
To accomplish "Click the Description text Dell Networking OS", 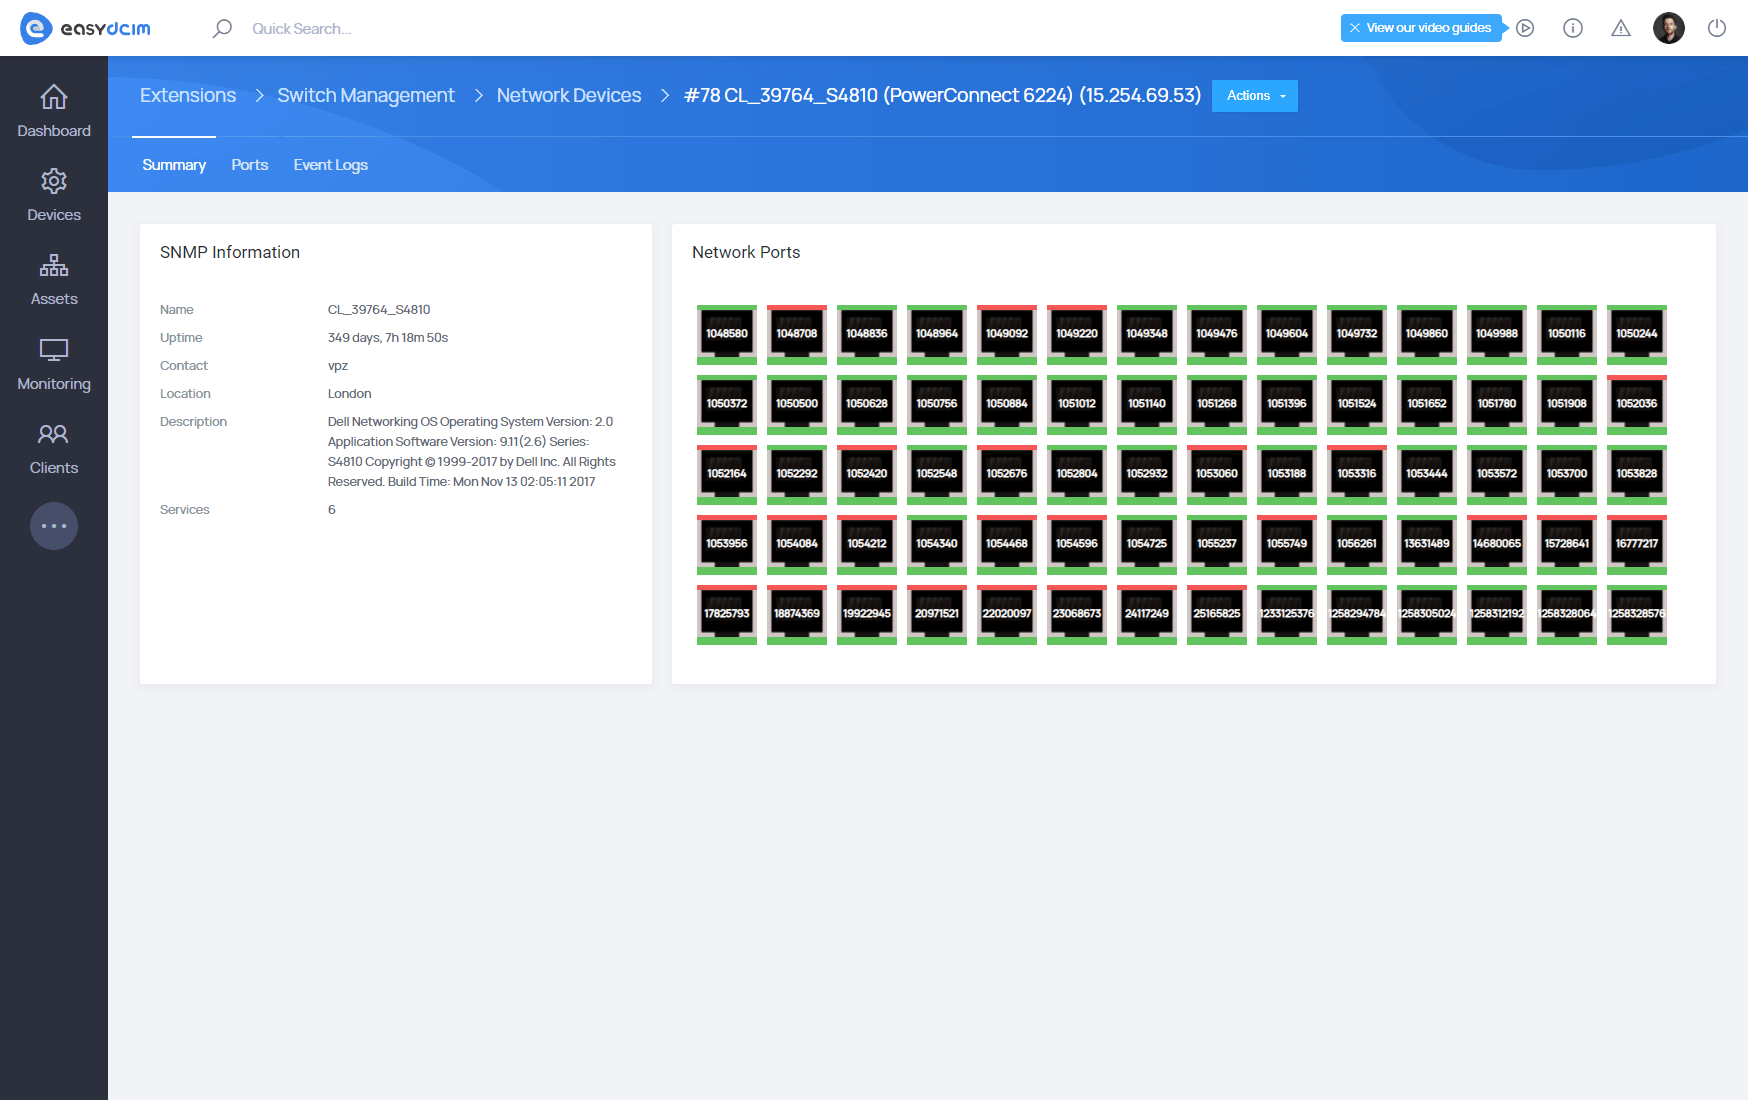I will (x=472, y=452).
